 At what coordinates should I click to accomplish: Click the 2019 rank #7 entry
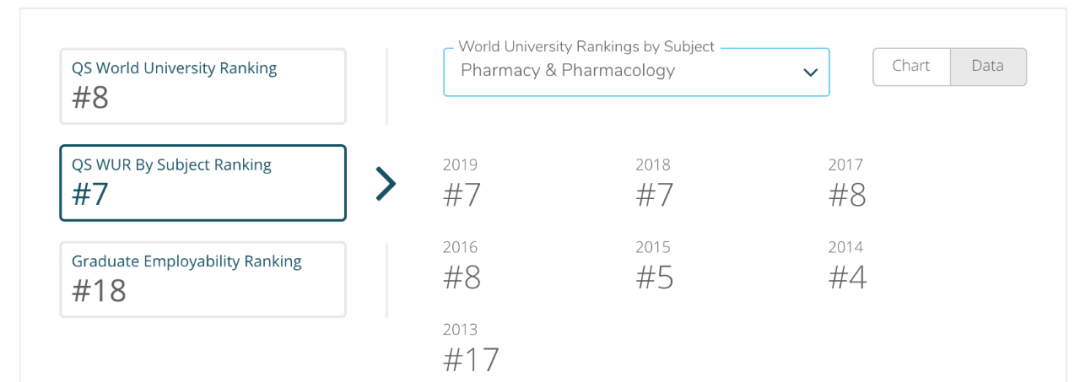(461, 184)
